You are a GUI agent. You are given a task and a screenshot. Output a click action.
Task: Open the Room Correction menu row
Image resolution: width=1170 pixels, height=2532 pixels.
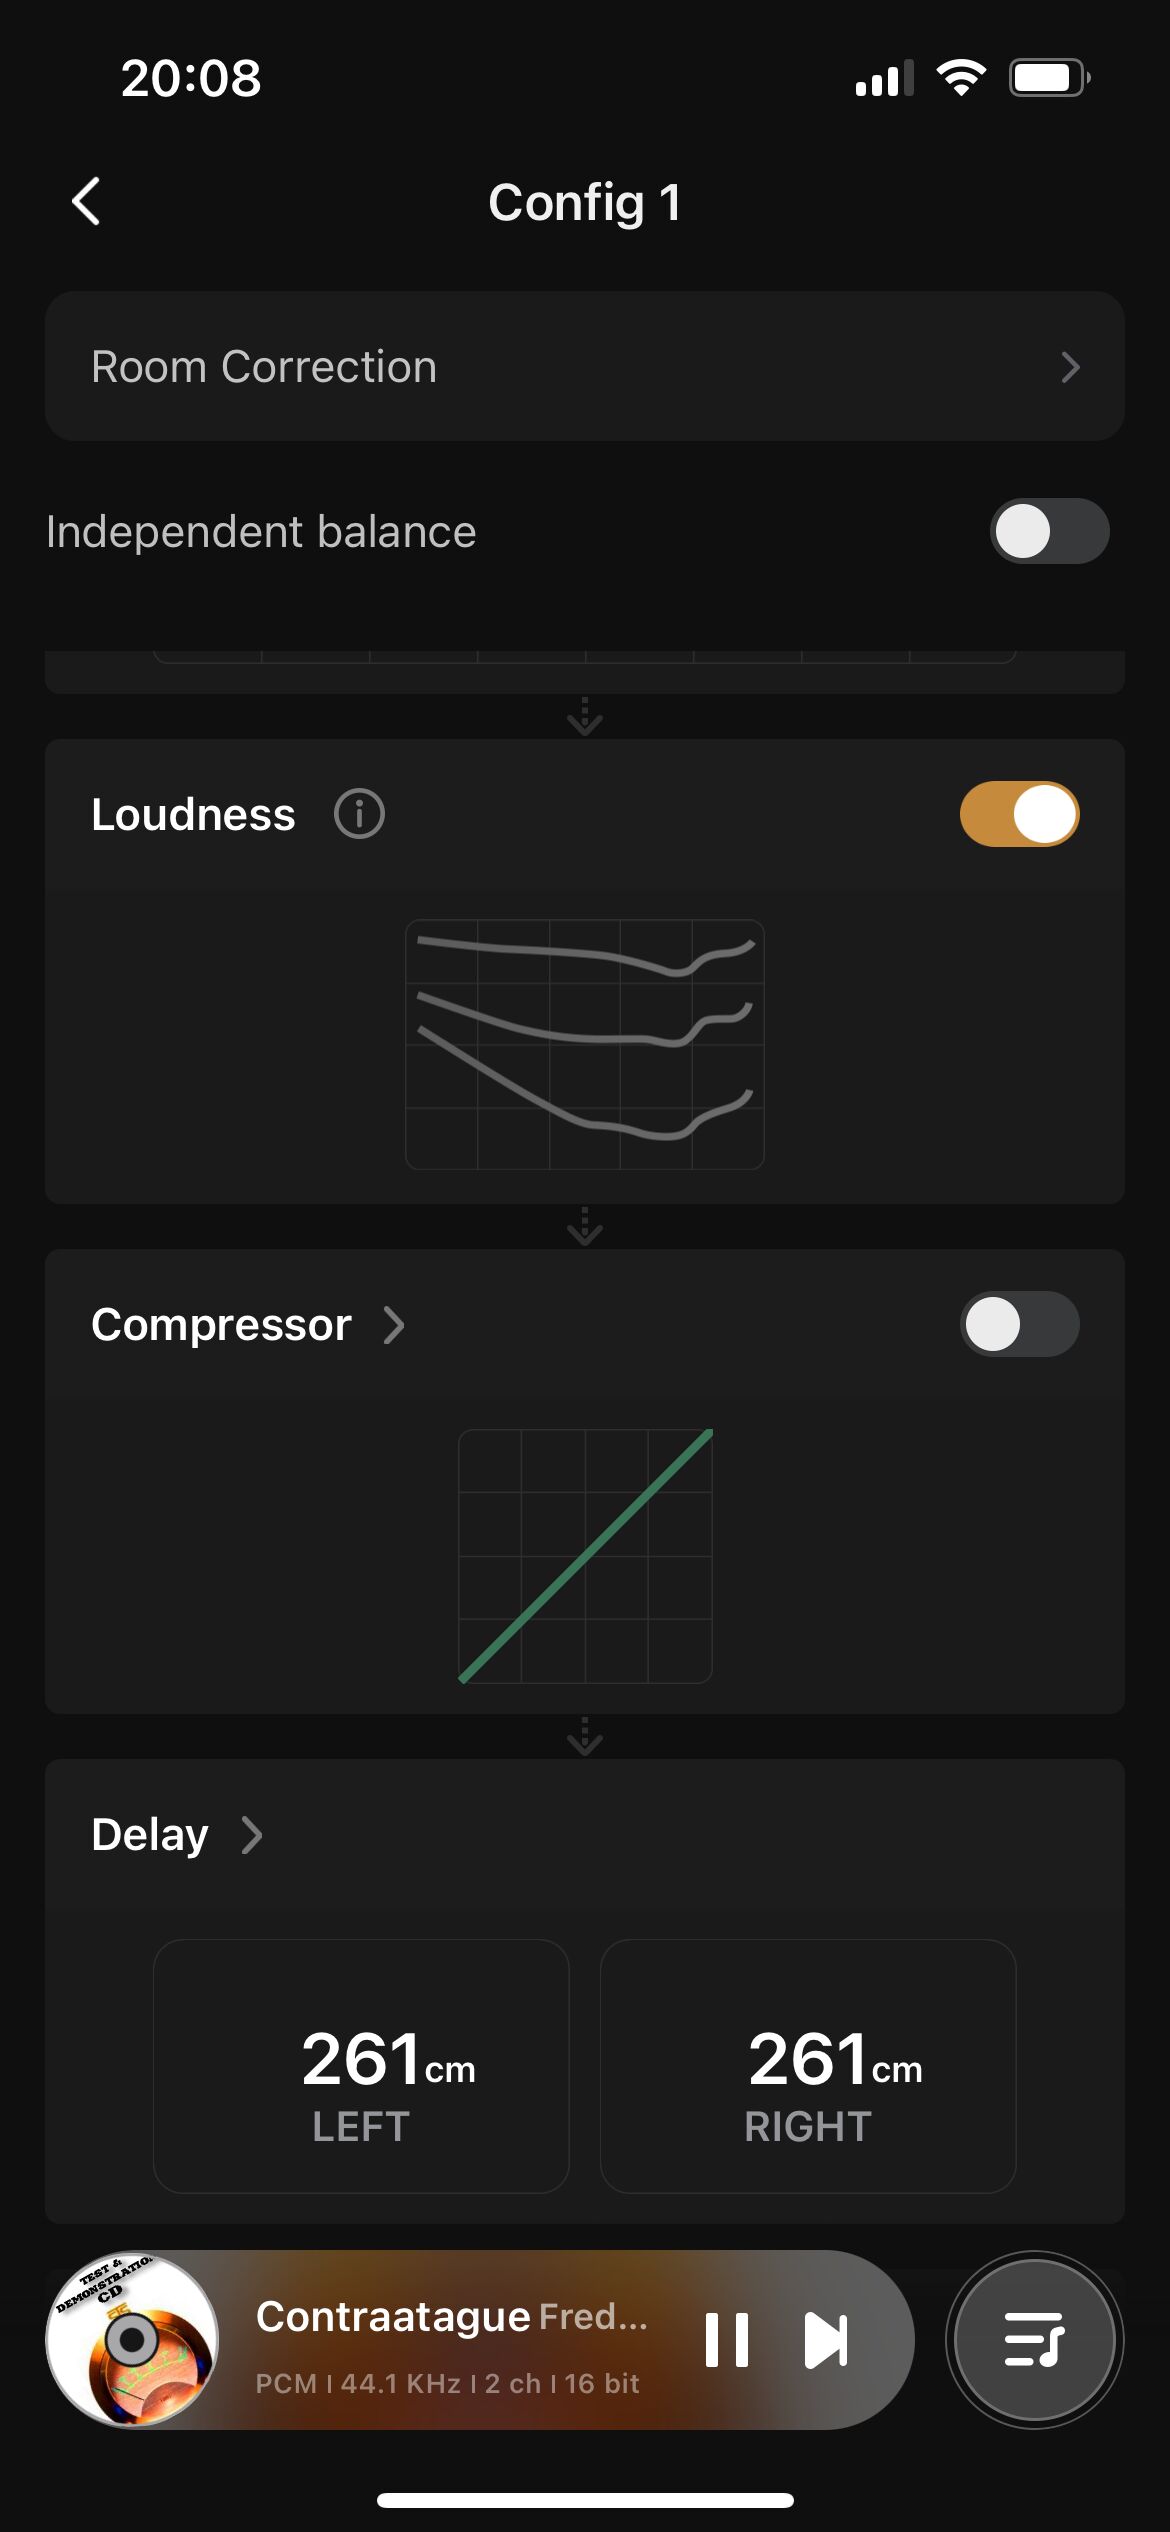[x=584, y=367]
